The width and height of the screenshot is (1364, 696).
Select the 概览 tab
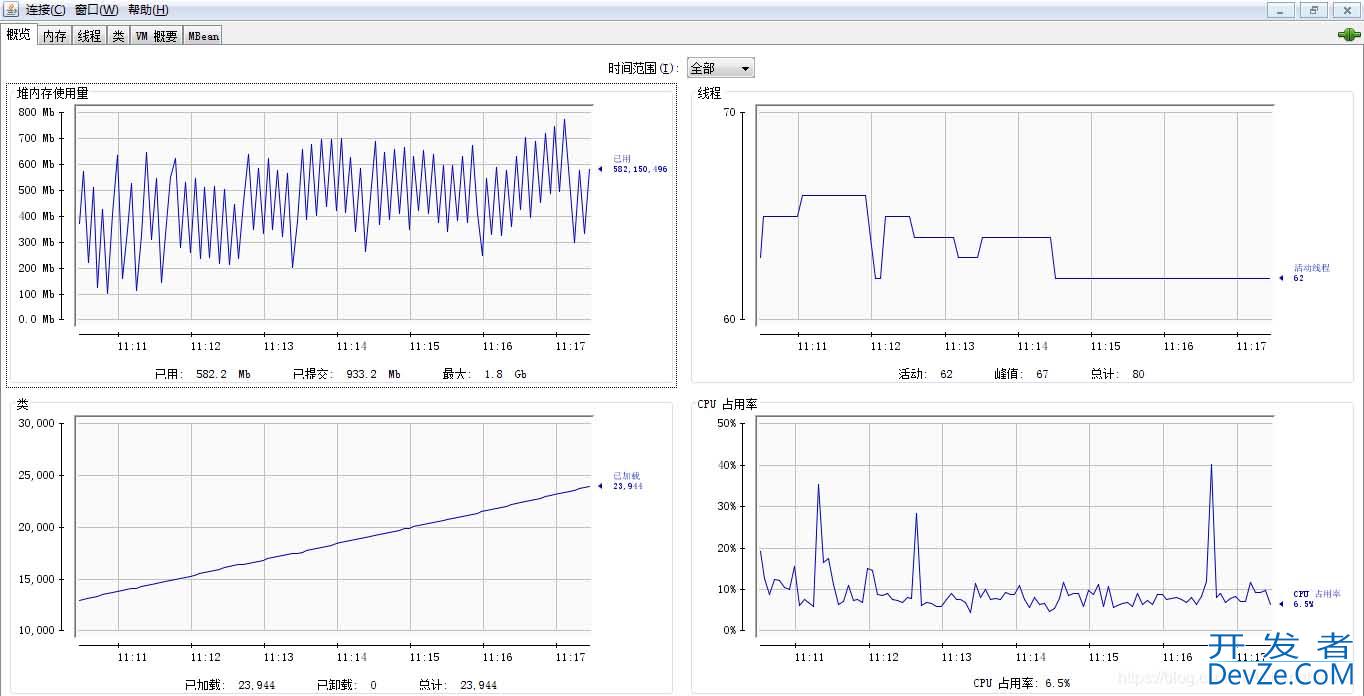pos(18,35)
